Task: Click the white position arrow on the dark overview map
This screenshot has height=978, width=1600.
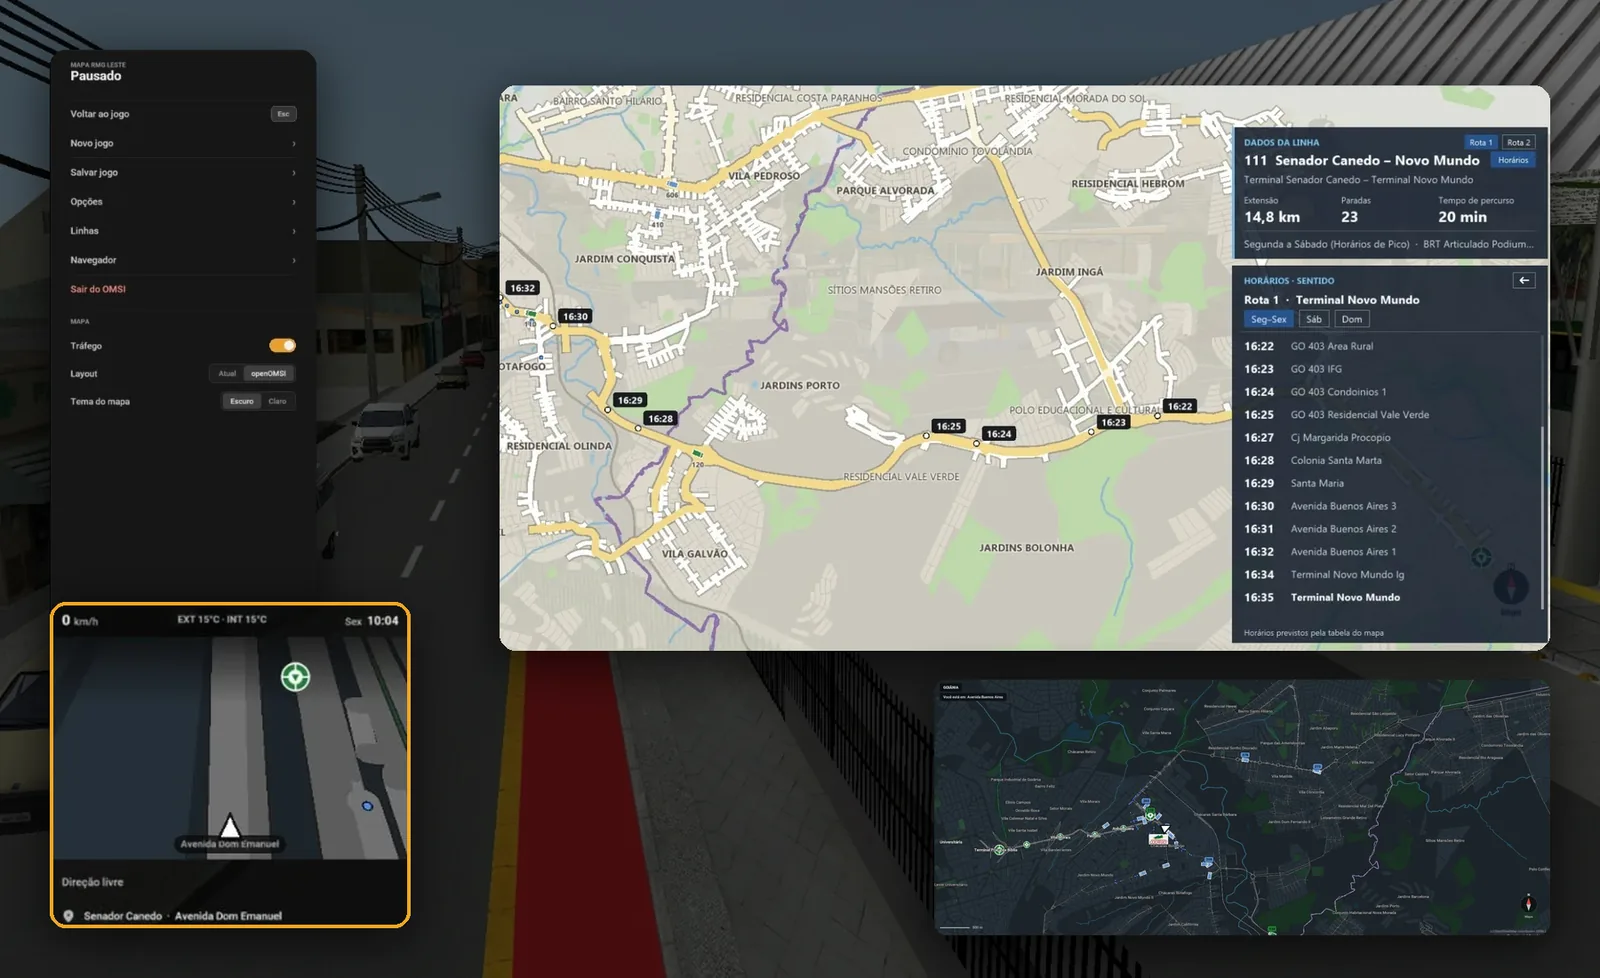Action: pyautogui.click(x=1166, y=830)
